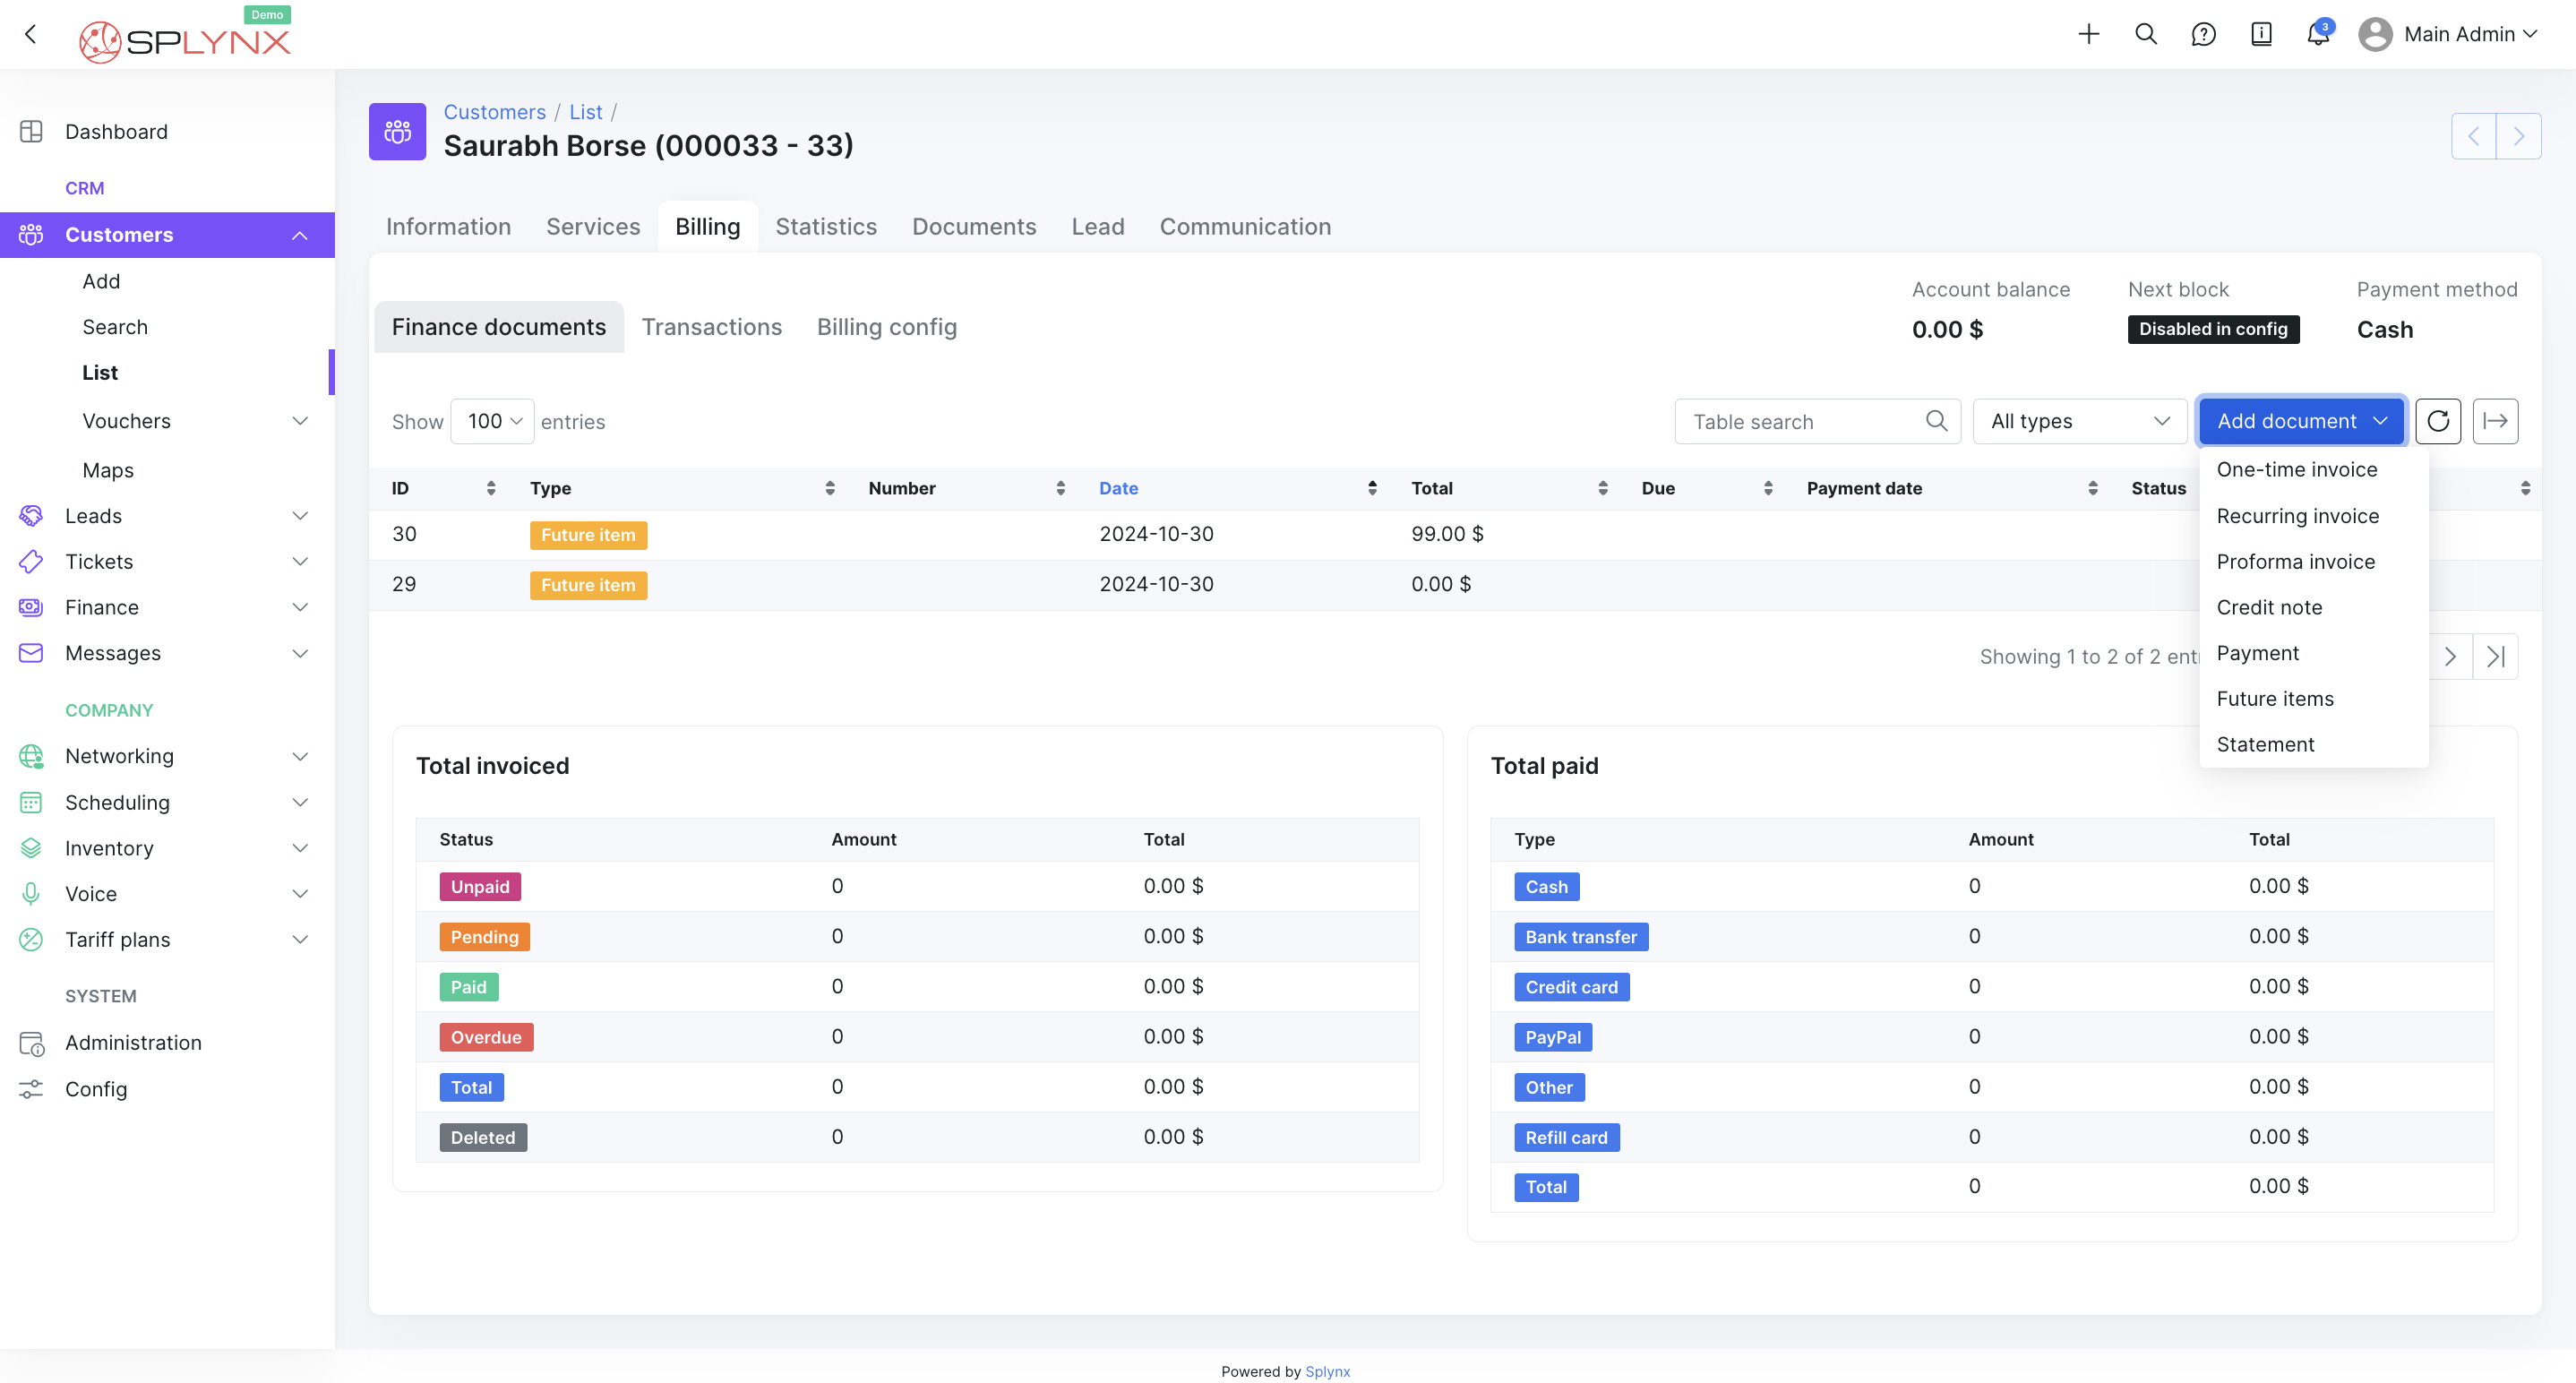Open the show 100 entries dropdown
This screenshot has height=1383, width=2576.
493,421
